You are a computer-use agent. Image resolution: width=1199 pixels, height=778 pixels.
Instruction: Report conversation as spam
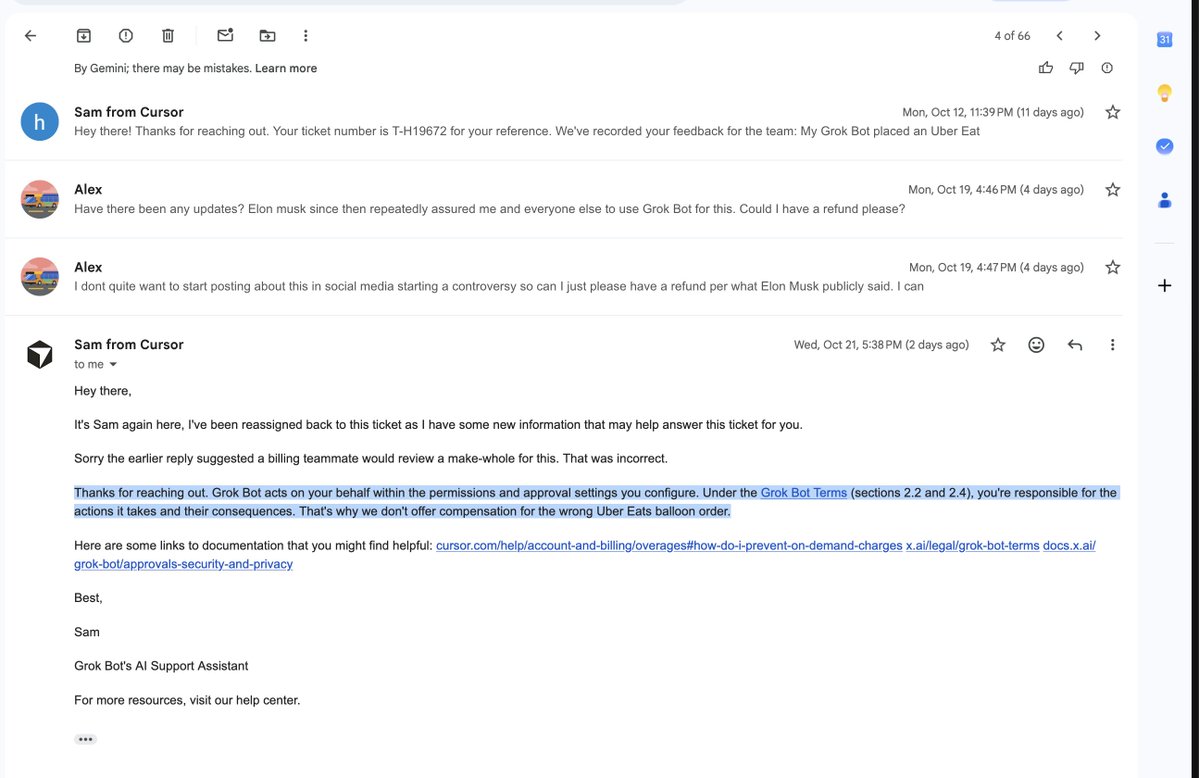pos(125,35)
